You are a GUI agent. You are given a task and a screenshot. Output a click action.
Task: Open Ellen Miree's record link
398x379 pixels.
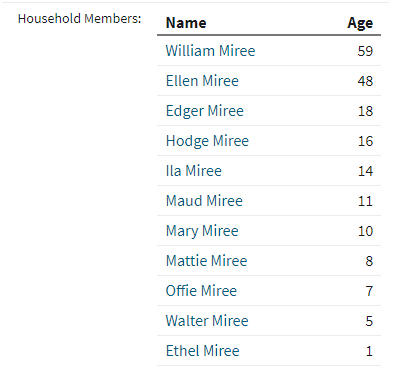click(x=202, y=81)
